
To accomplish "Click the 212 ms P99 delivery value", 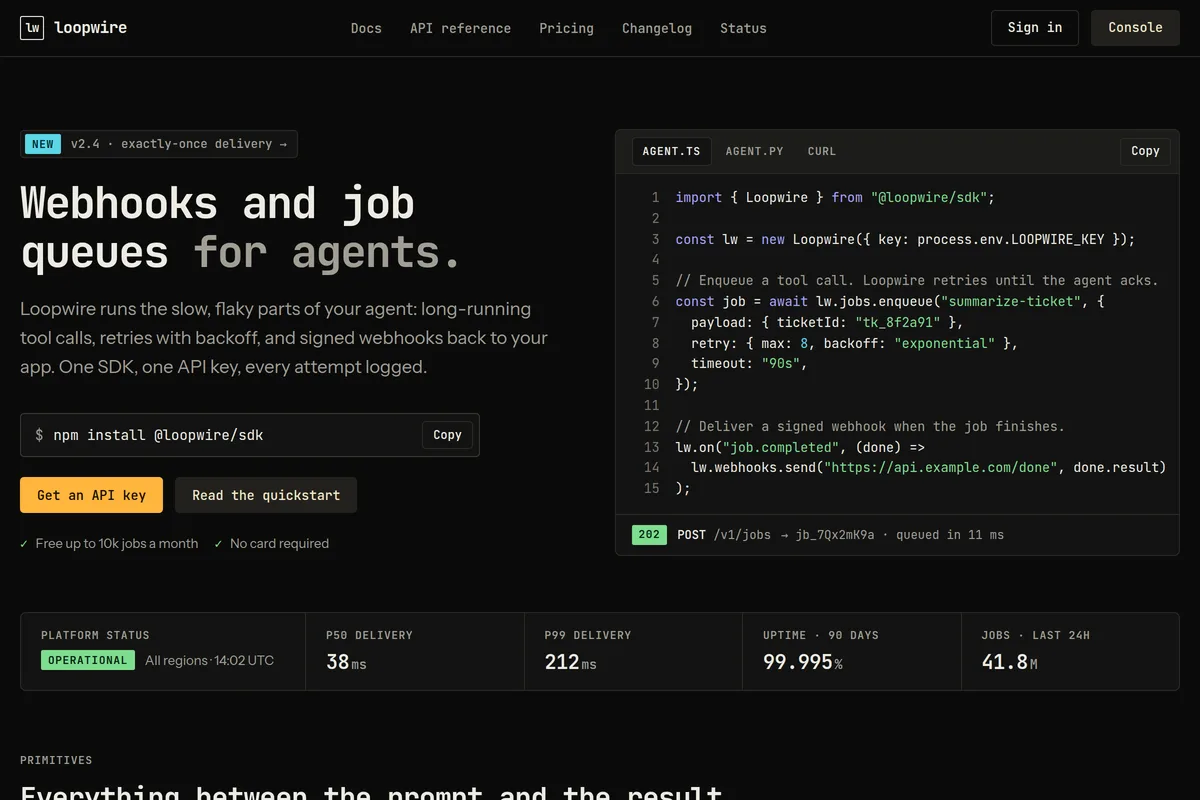I will [570, 662].
